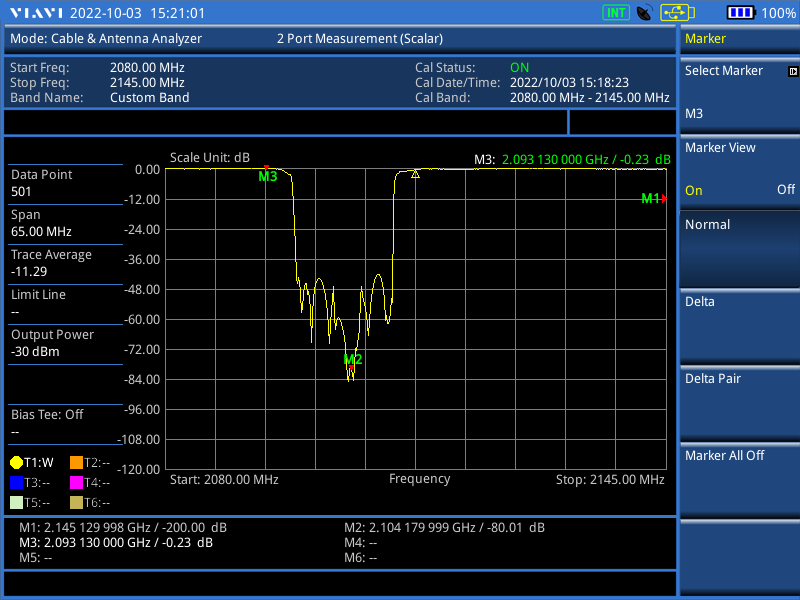Image resolution: width=800 pixels, height=600 pixels.
Task: Open the Select Marker M3 softkey
Action: pos(739,94)
